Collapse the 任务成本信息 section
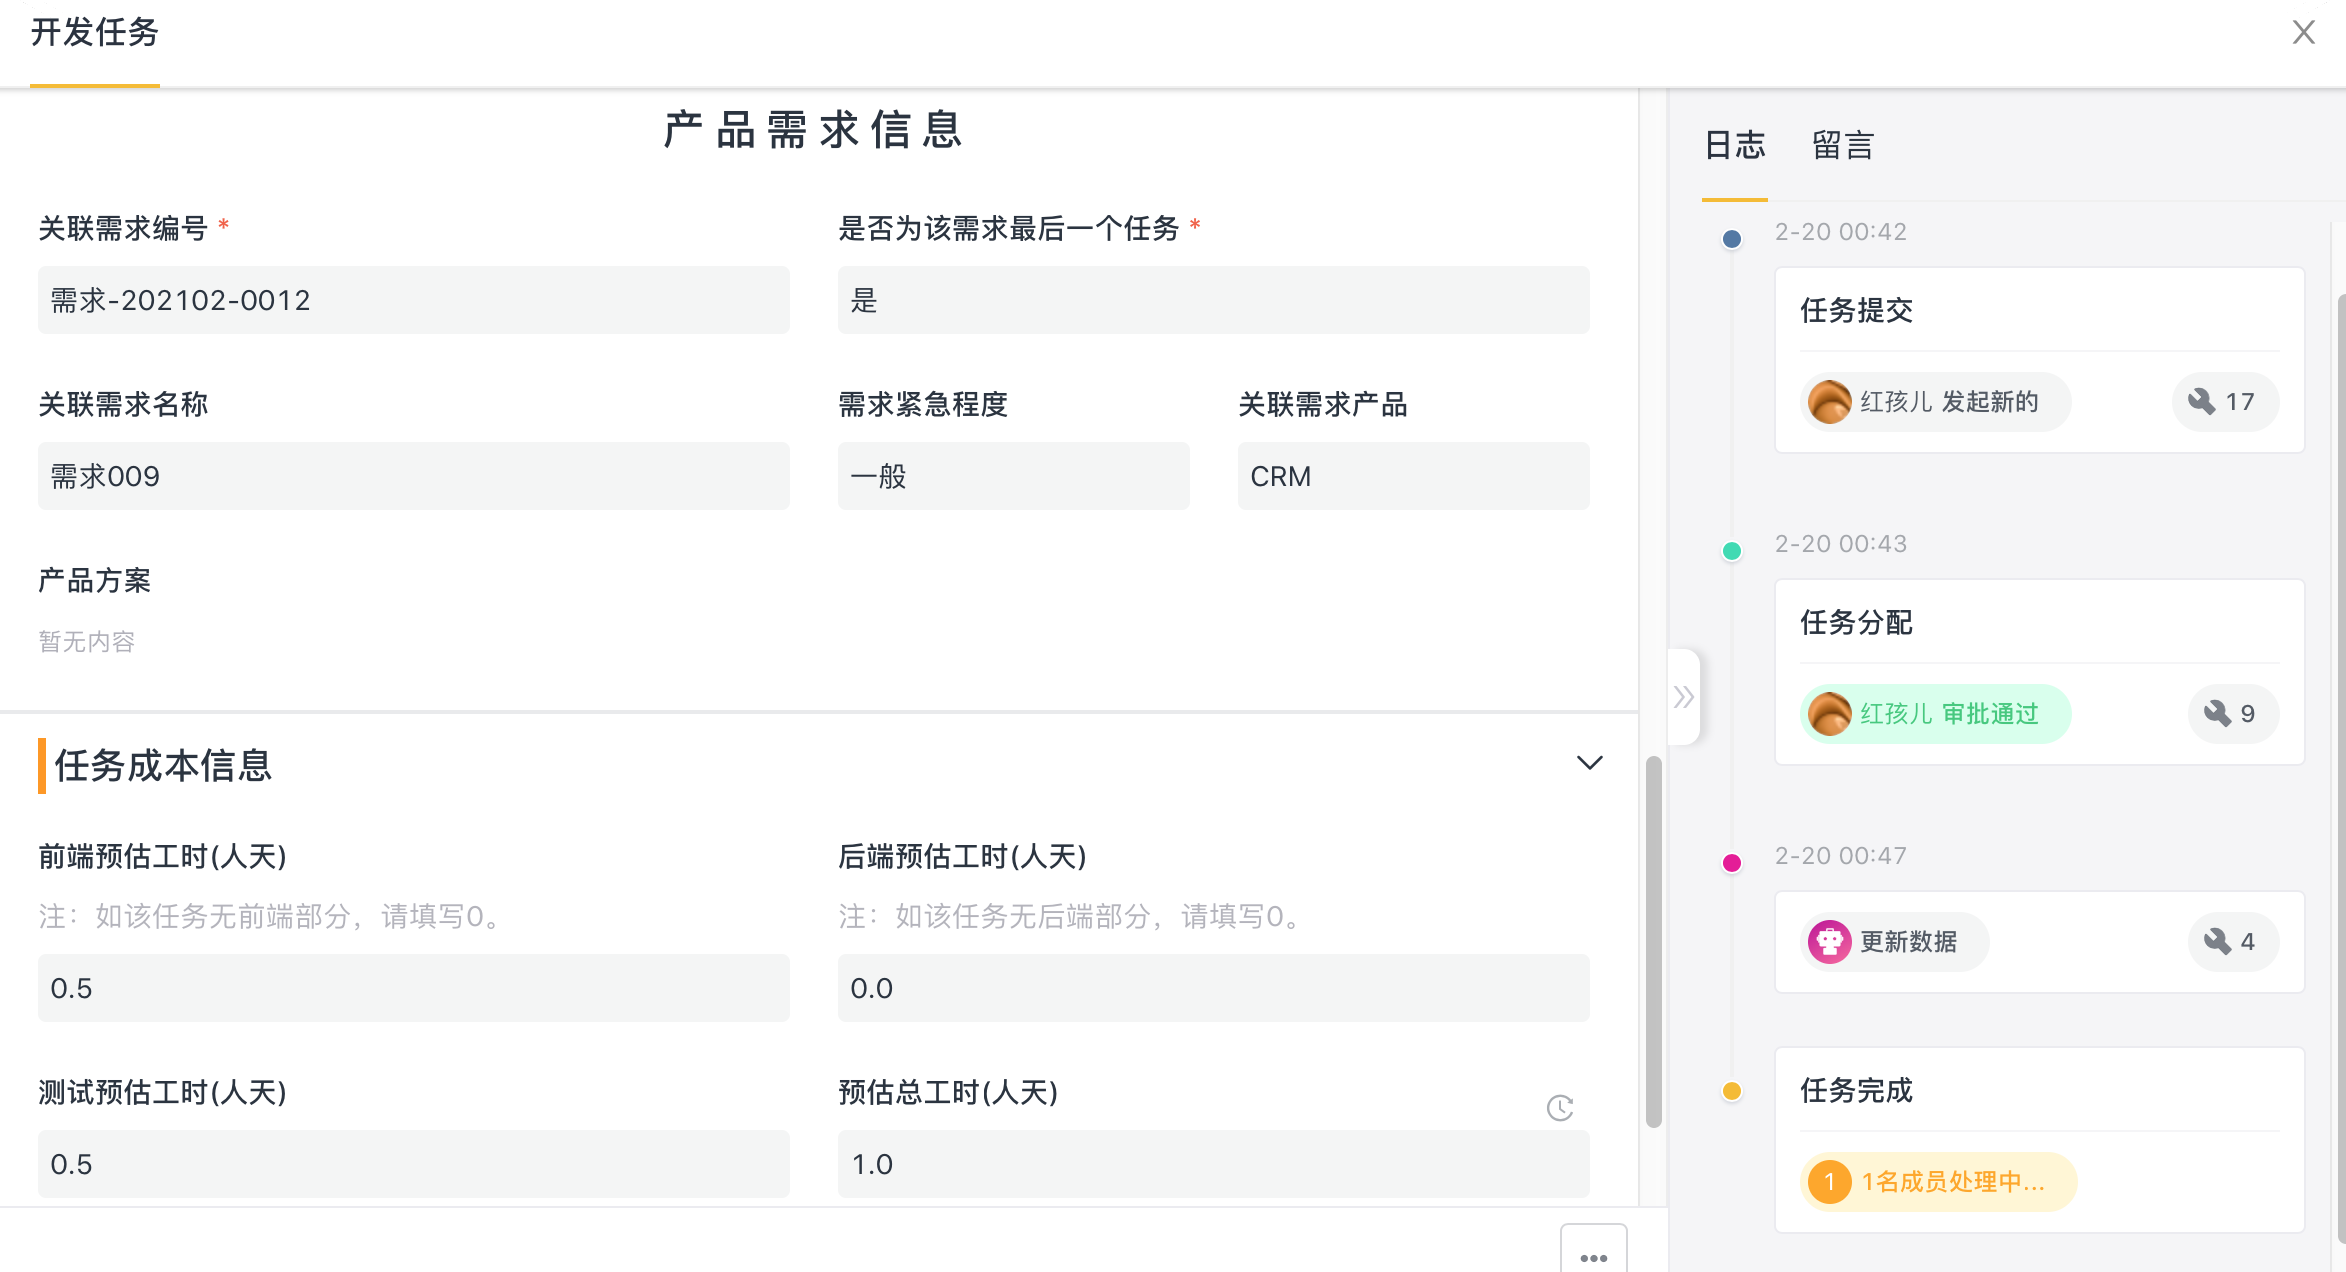 point(1589,763)
